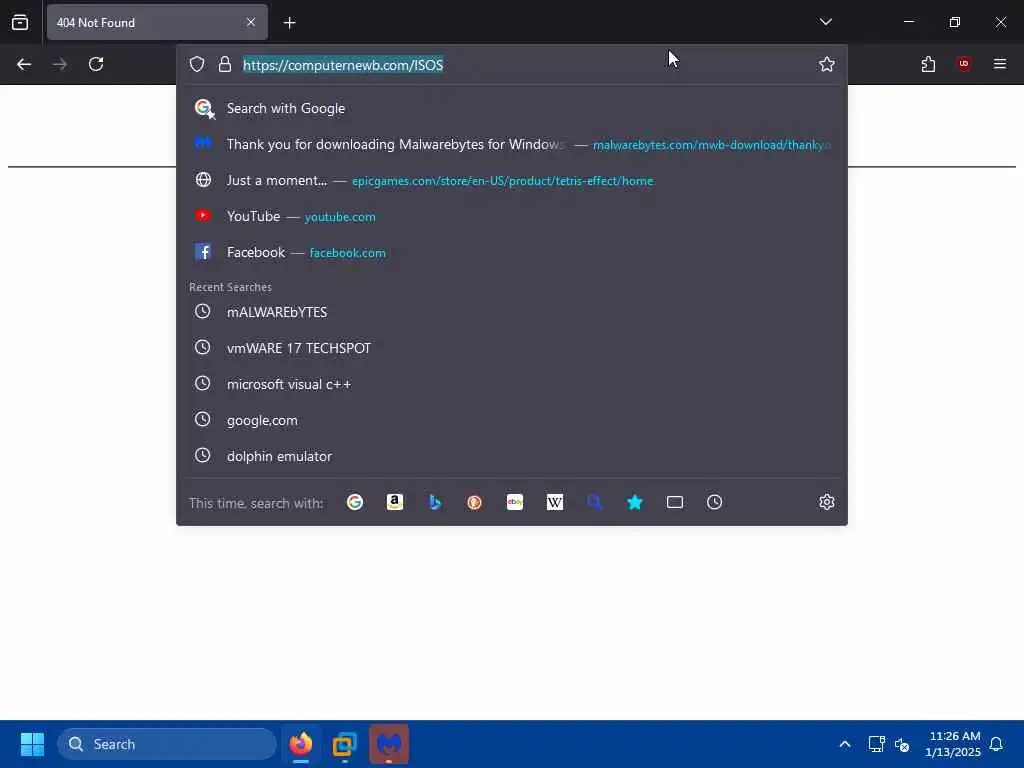1024x768 pixels.
Task: Open Firefox from the taskbar
Action: click(x=301, y=744)
